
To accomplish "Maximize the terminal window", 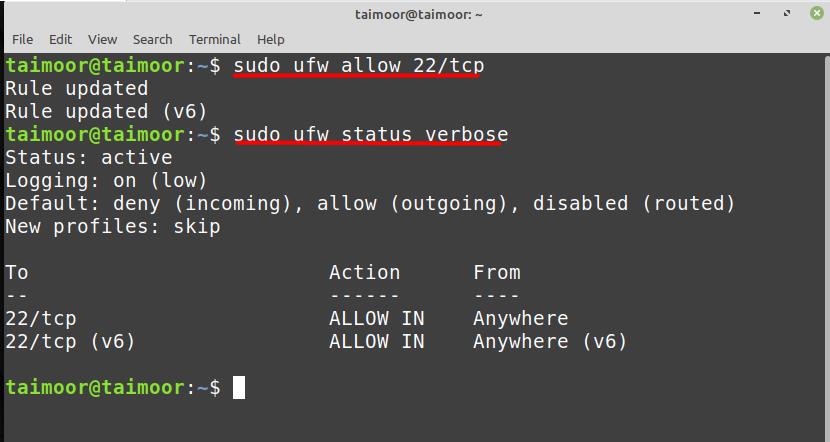I will [x=788, y=14].
